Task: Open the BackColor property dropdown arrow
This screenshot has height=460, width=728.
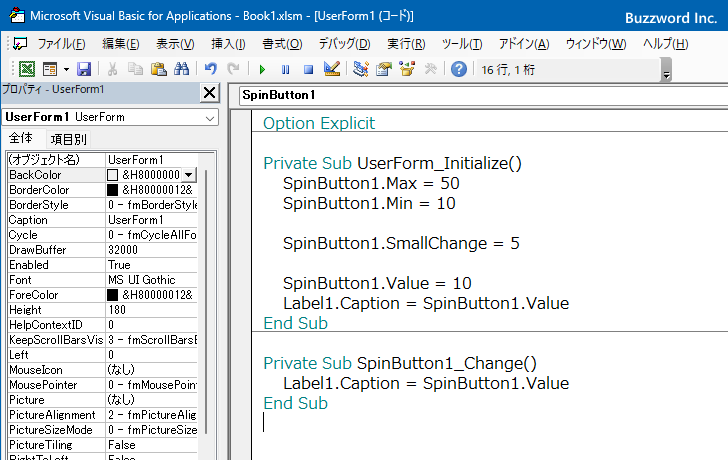Action: tap(188, 175)
